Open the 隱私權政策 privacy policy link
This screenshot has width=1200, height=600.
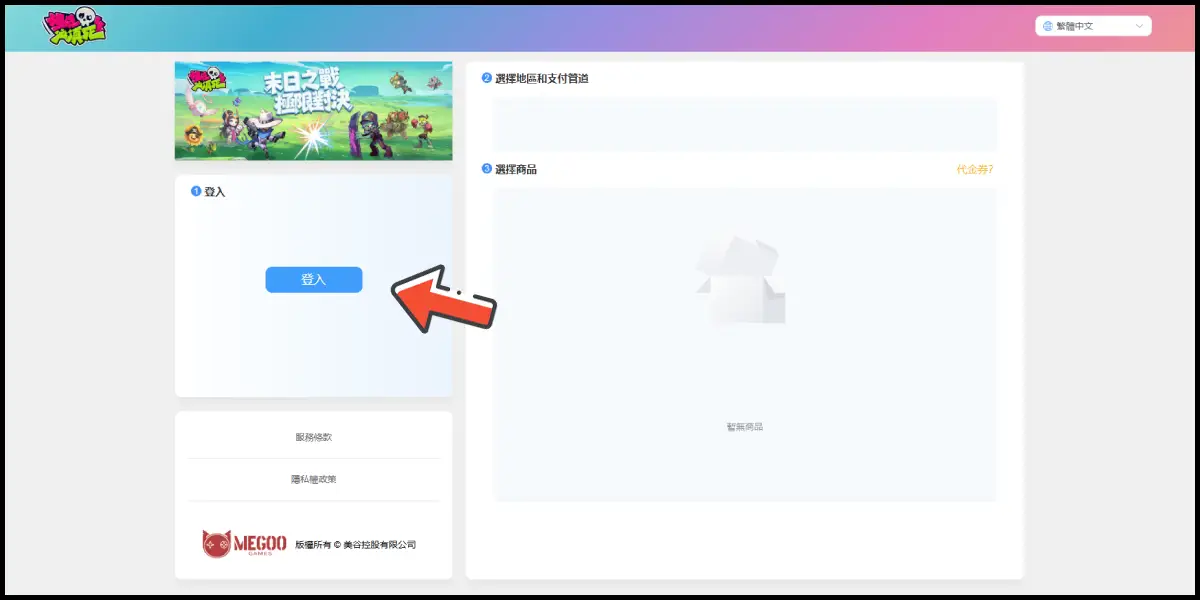click(314, 480)
